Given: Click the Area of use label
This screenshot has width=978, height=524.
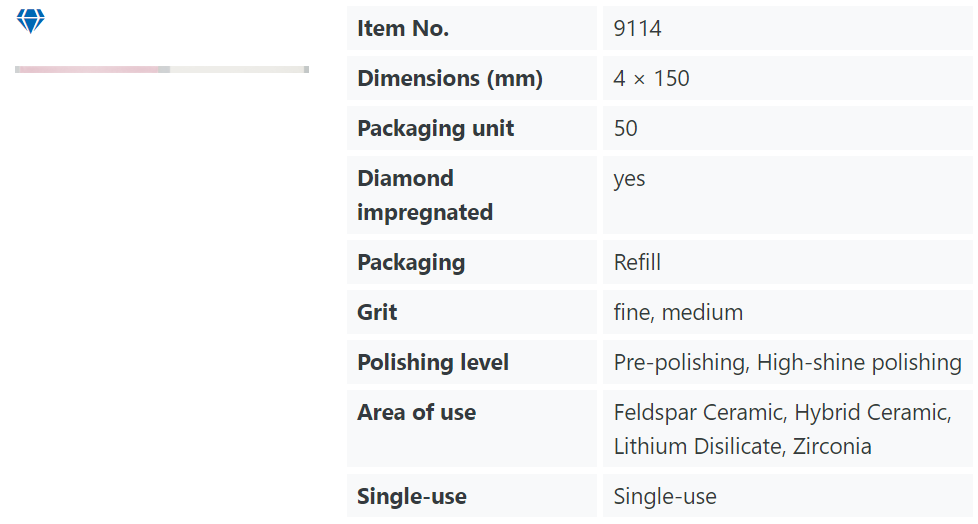Looking at the screenshot, I should click(416, 412).
